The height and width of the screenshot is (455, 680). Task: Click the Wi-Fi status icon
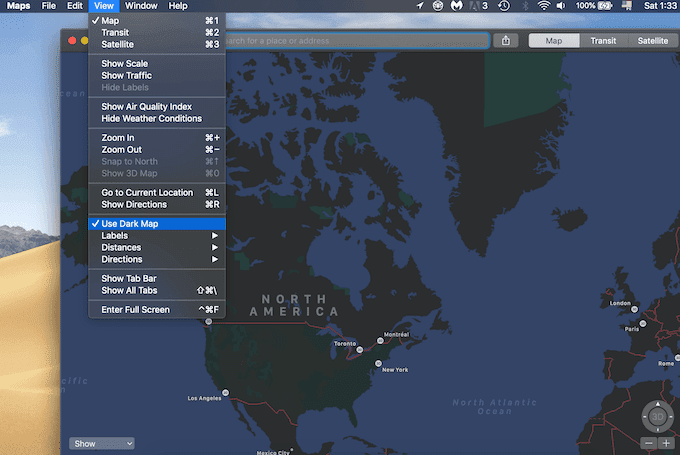click(543, 6)
